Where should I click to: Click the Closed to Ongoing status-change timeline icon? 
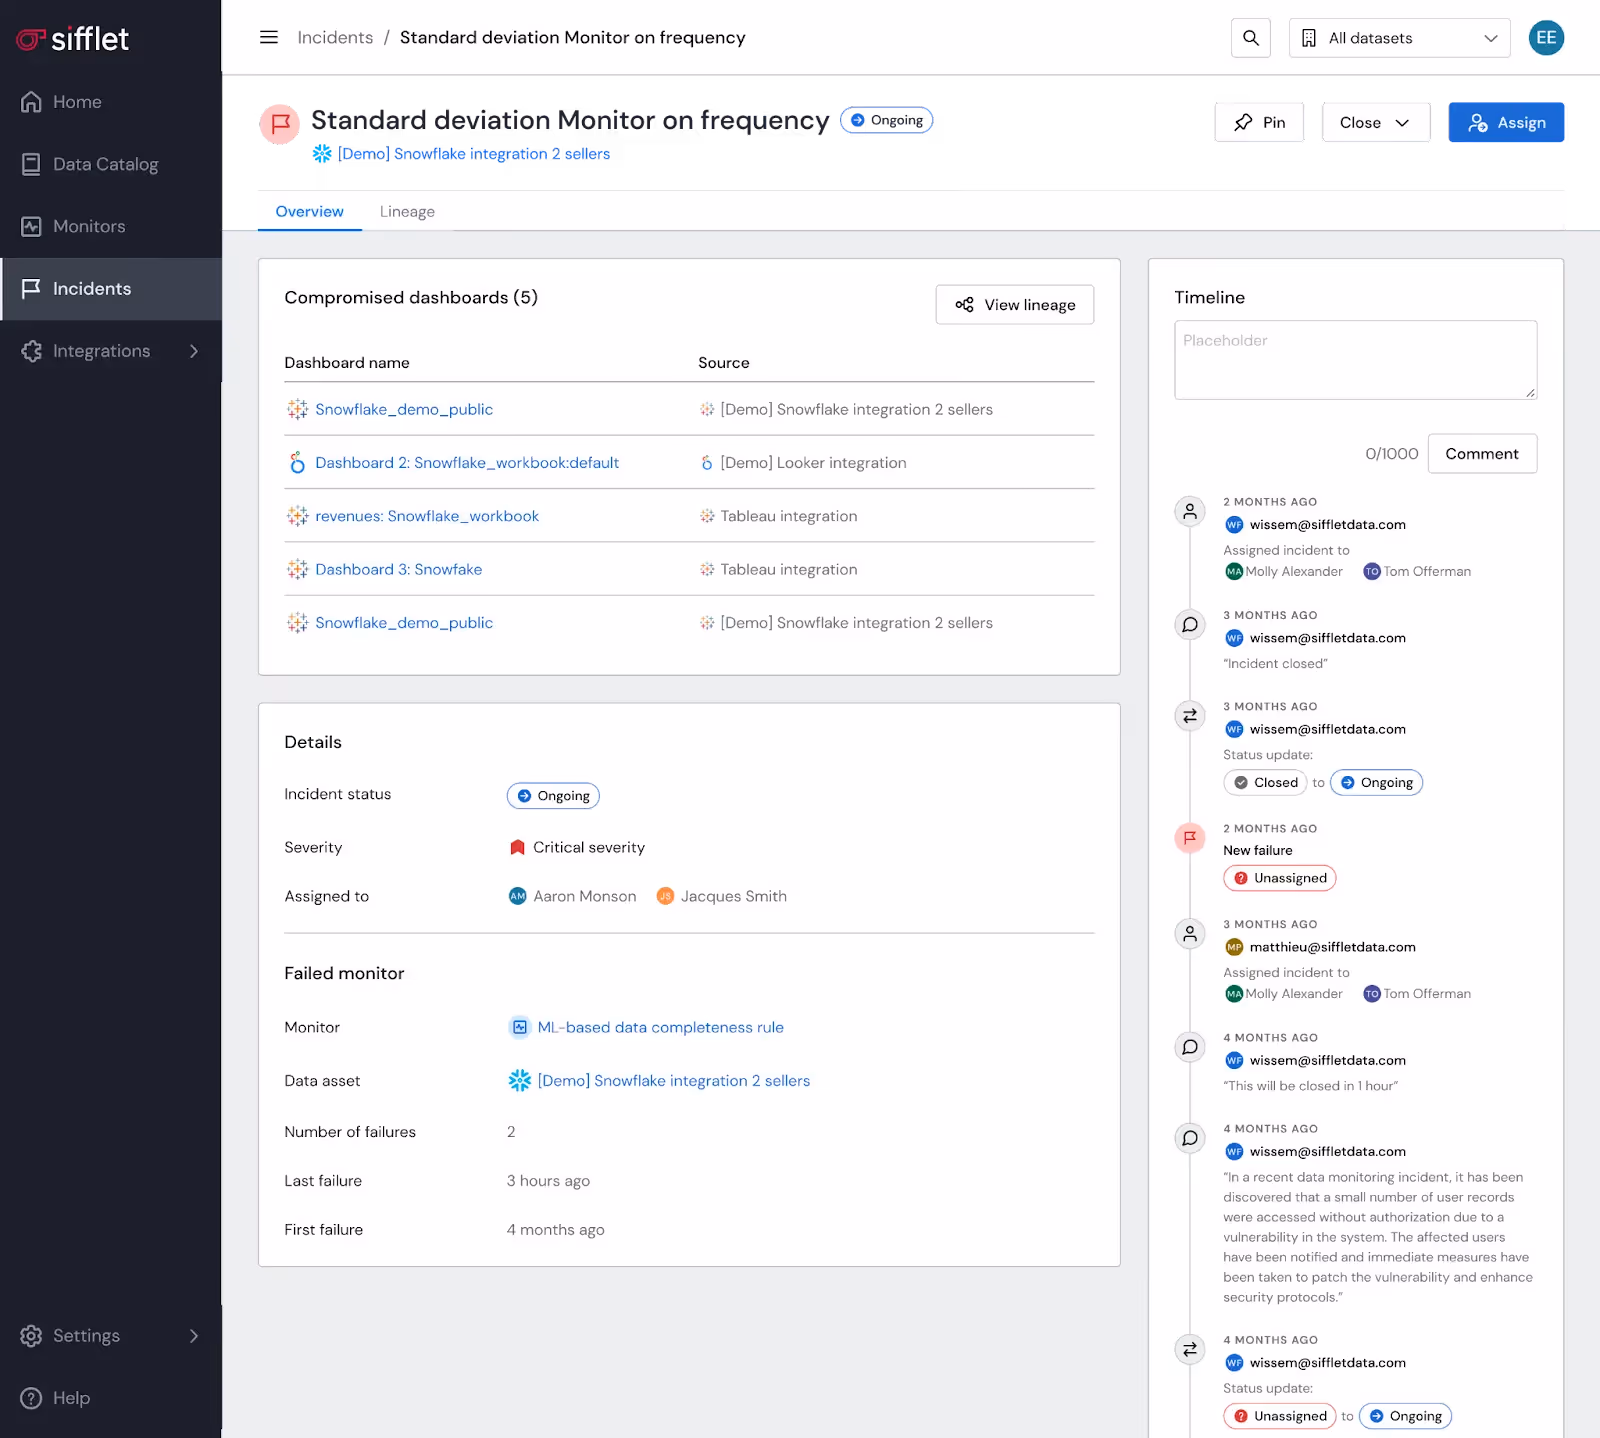(1190, 716)
